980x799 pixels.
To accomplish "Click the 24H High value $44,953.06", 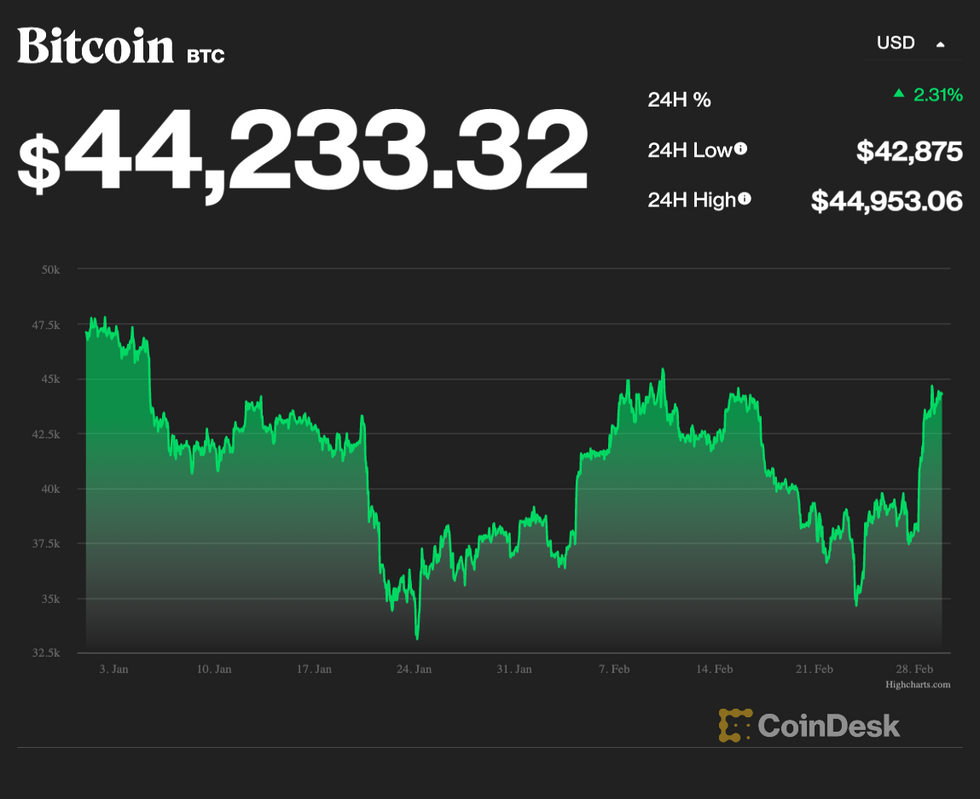I will 886,201.
